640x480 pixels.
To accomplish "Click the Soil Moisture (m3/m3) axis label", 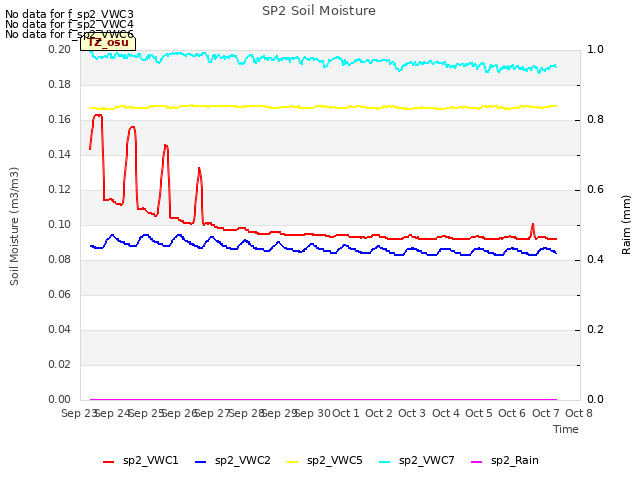I will pyautogui.click(x=14, y=226).
